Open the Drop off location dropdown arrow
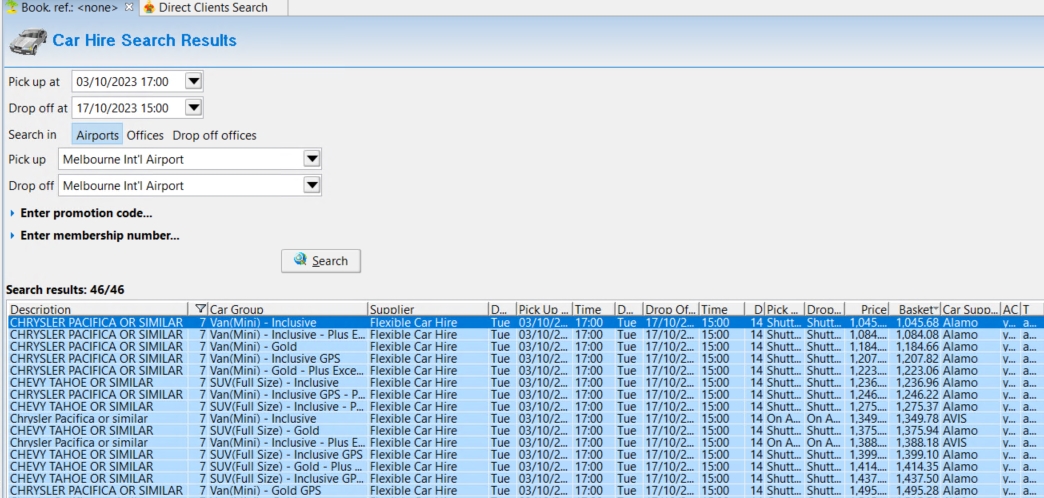 coord(311,186)
